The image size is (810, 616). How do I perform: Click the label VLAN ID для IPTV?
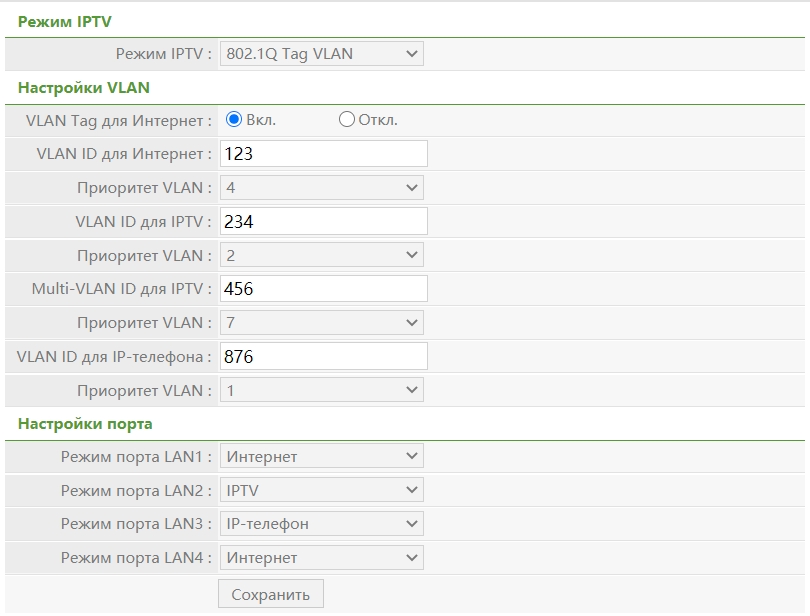(x=144, y=222)
